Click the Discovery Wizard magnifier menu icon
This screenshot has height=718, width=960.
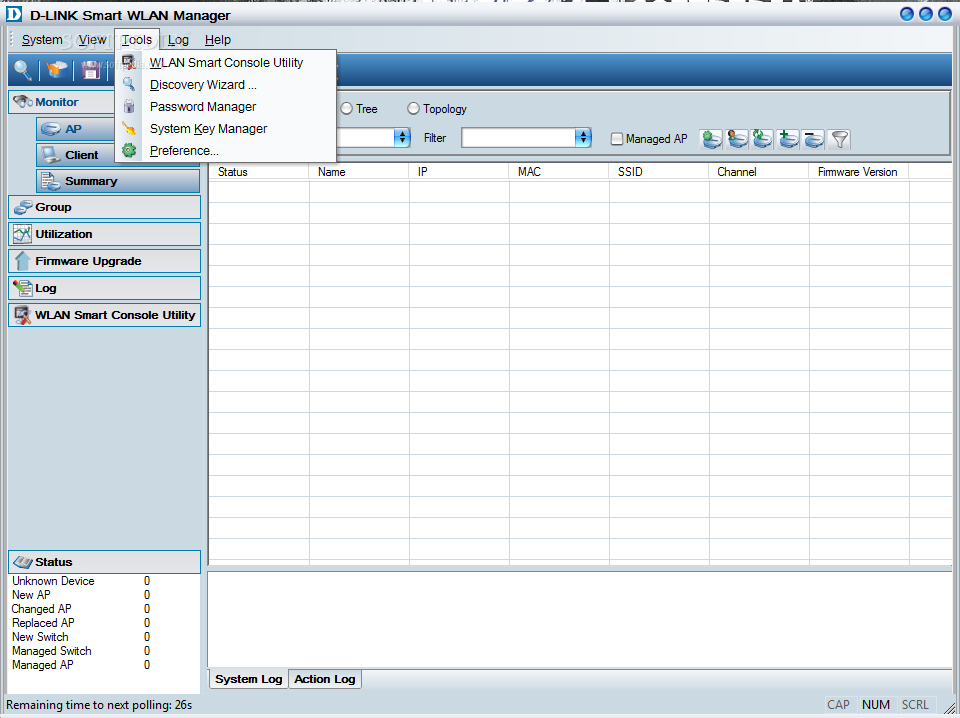click(129, 84)
